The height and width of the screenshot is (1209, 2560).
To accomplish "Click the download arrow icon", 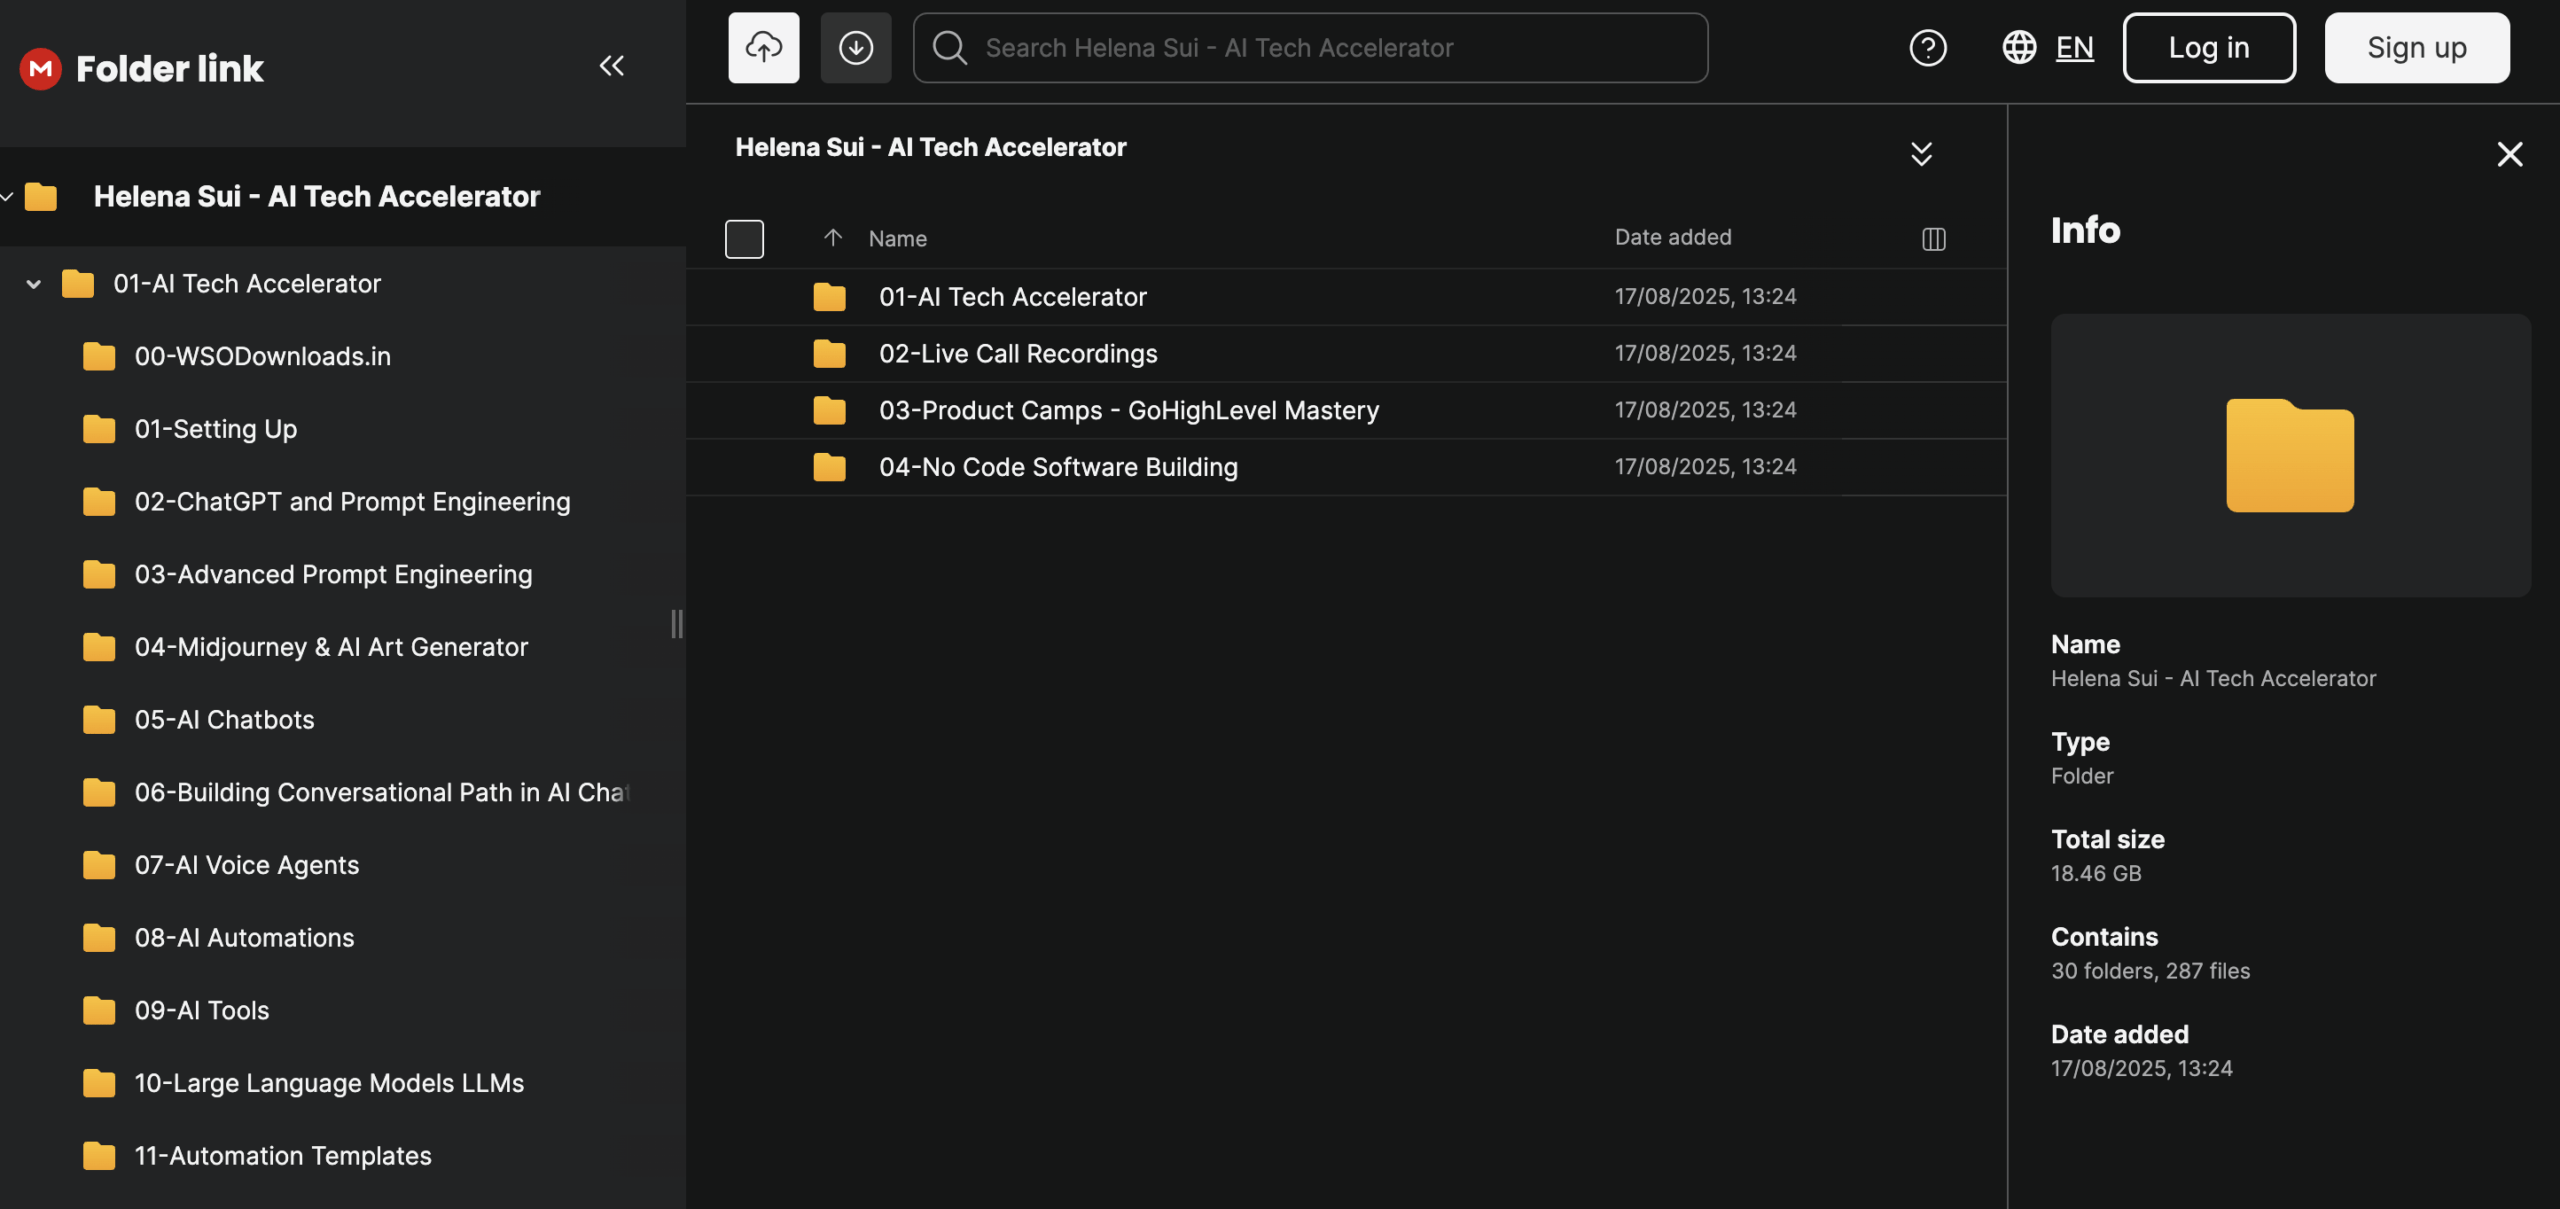I will click(x=855, y=48).
